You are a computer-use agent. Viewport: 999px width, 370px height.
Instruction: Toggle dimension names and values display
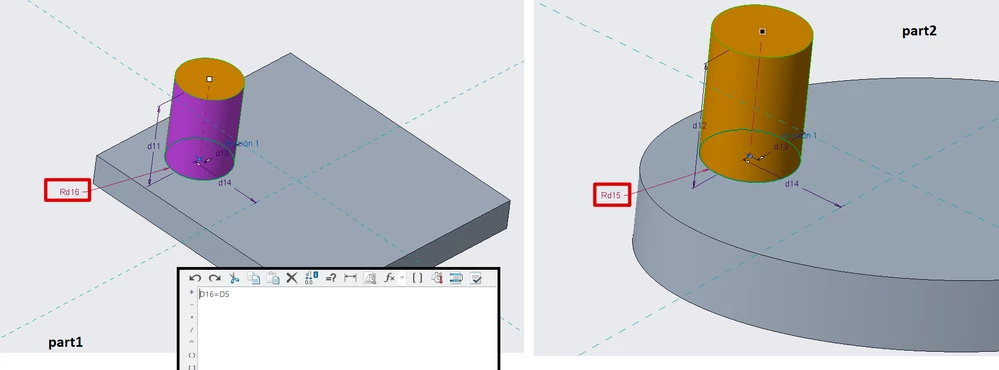pos(311,278)
